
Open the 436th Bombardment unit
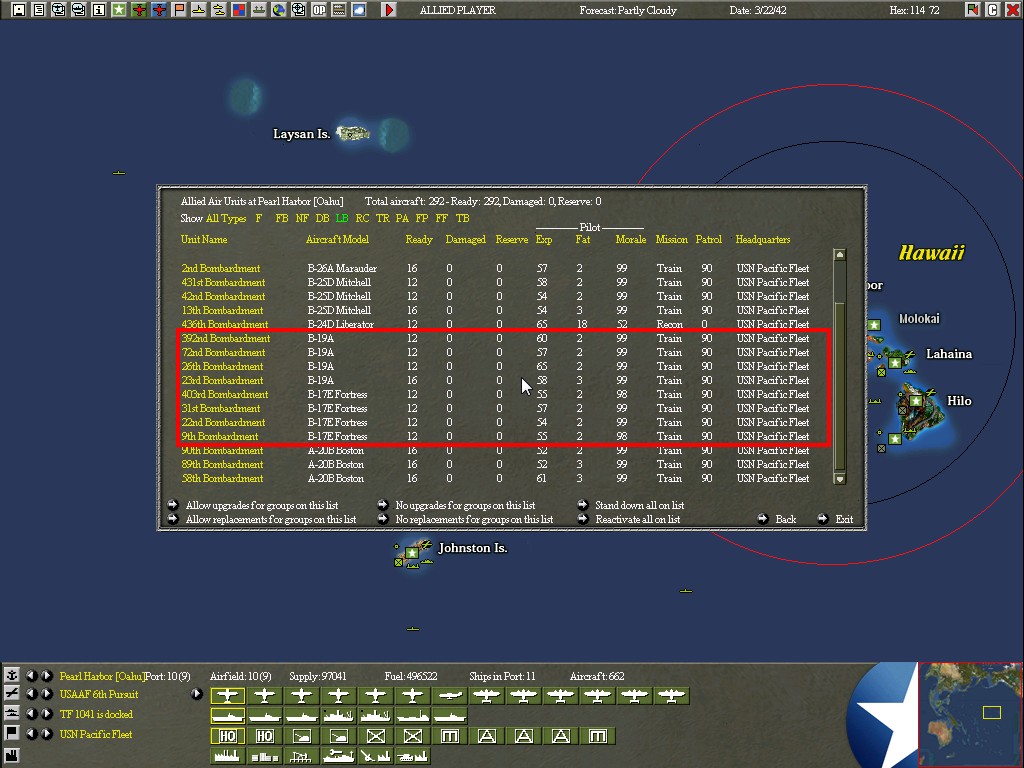pyautogui.click(x=225, y=325)
